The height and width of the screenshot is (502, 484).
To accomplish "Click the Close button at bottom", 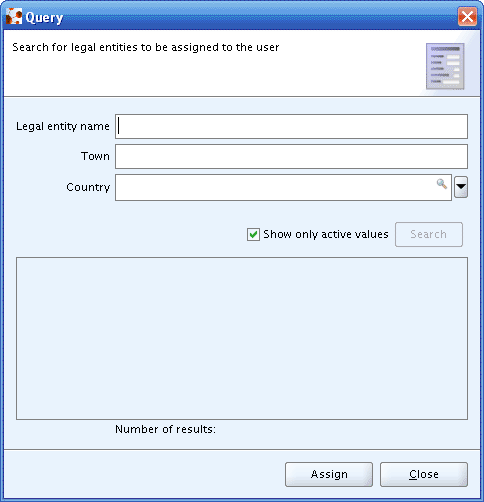I will [424, 474].
